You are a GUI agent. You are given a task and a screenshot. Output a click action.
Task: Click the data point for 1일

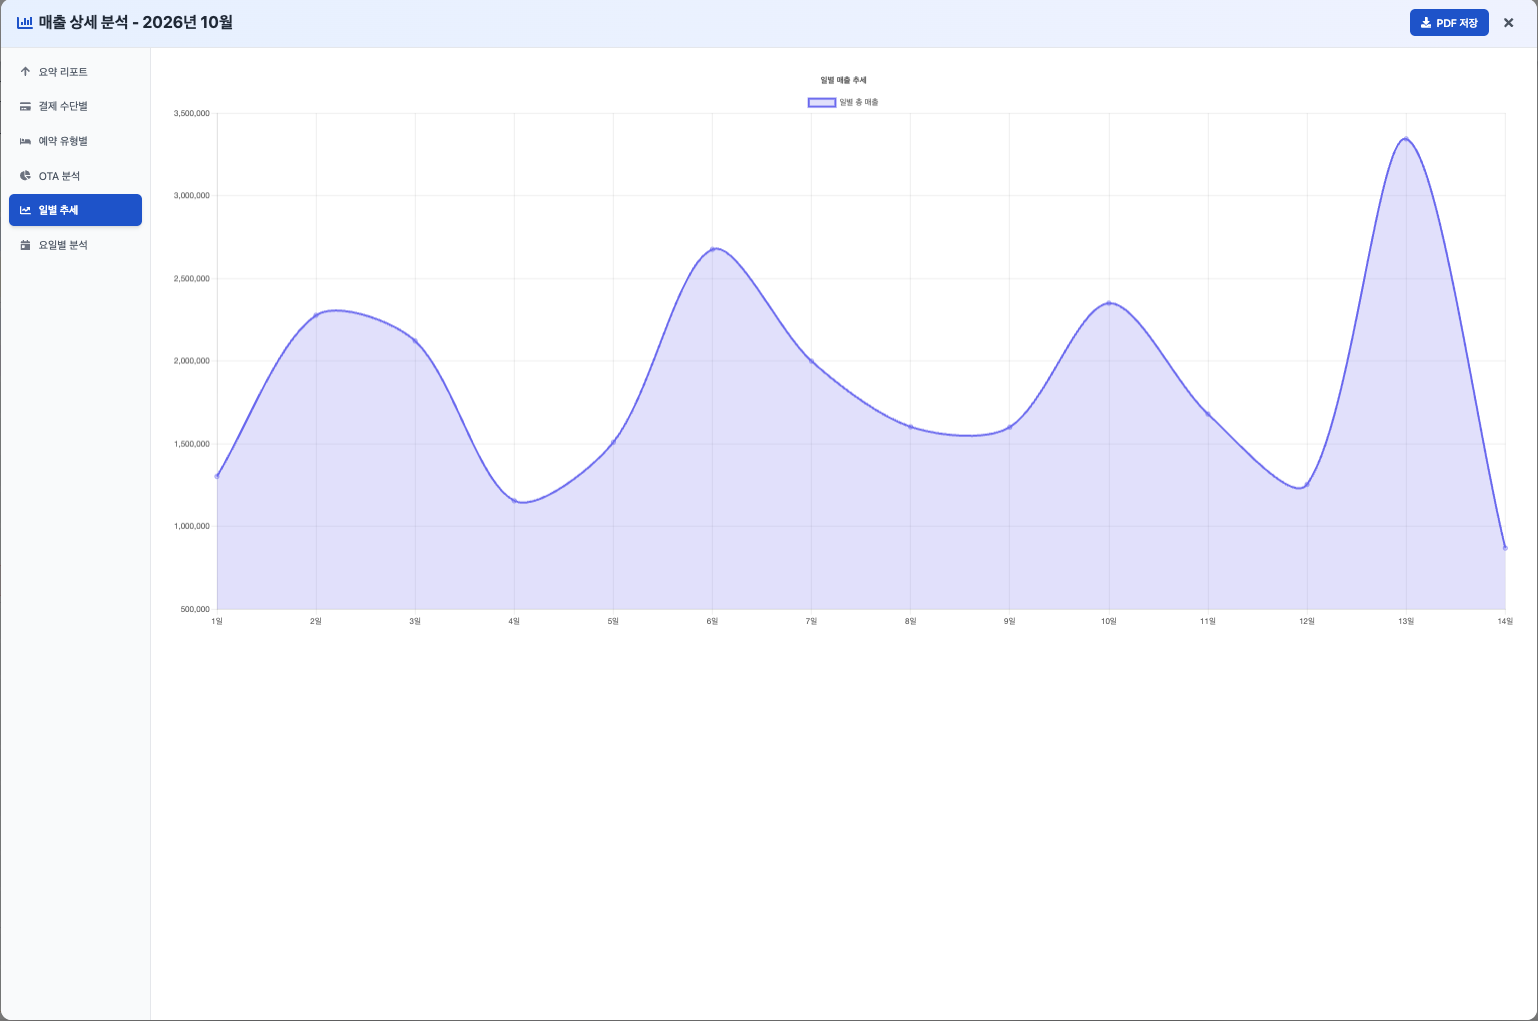217,476
